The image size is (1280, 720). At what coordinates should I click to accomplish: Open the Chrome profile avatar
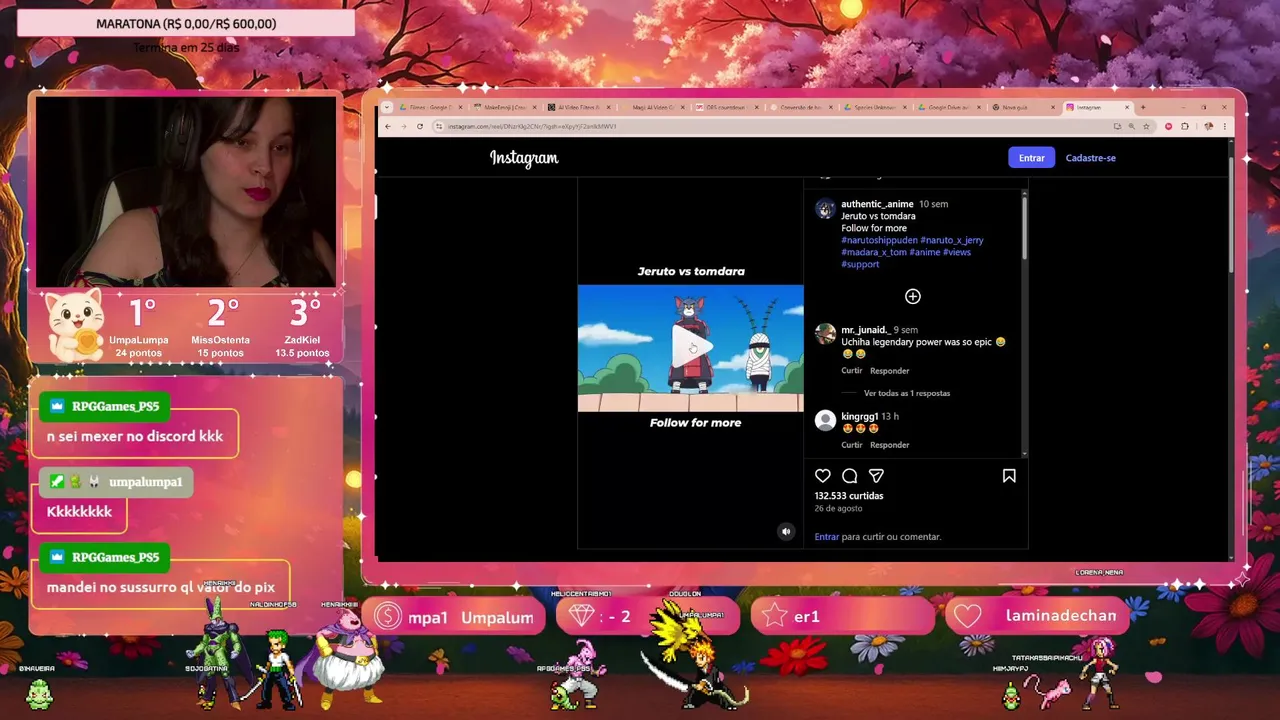coord(1208,126)
